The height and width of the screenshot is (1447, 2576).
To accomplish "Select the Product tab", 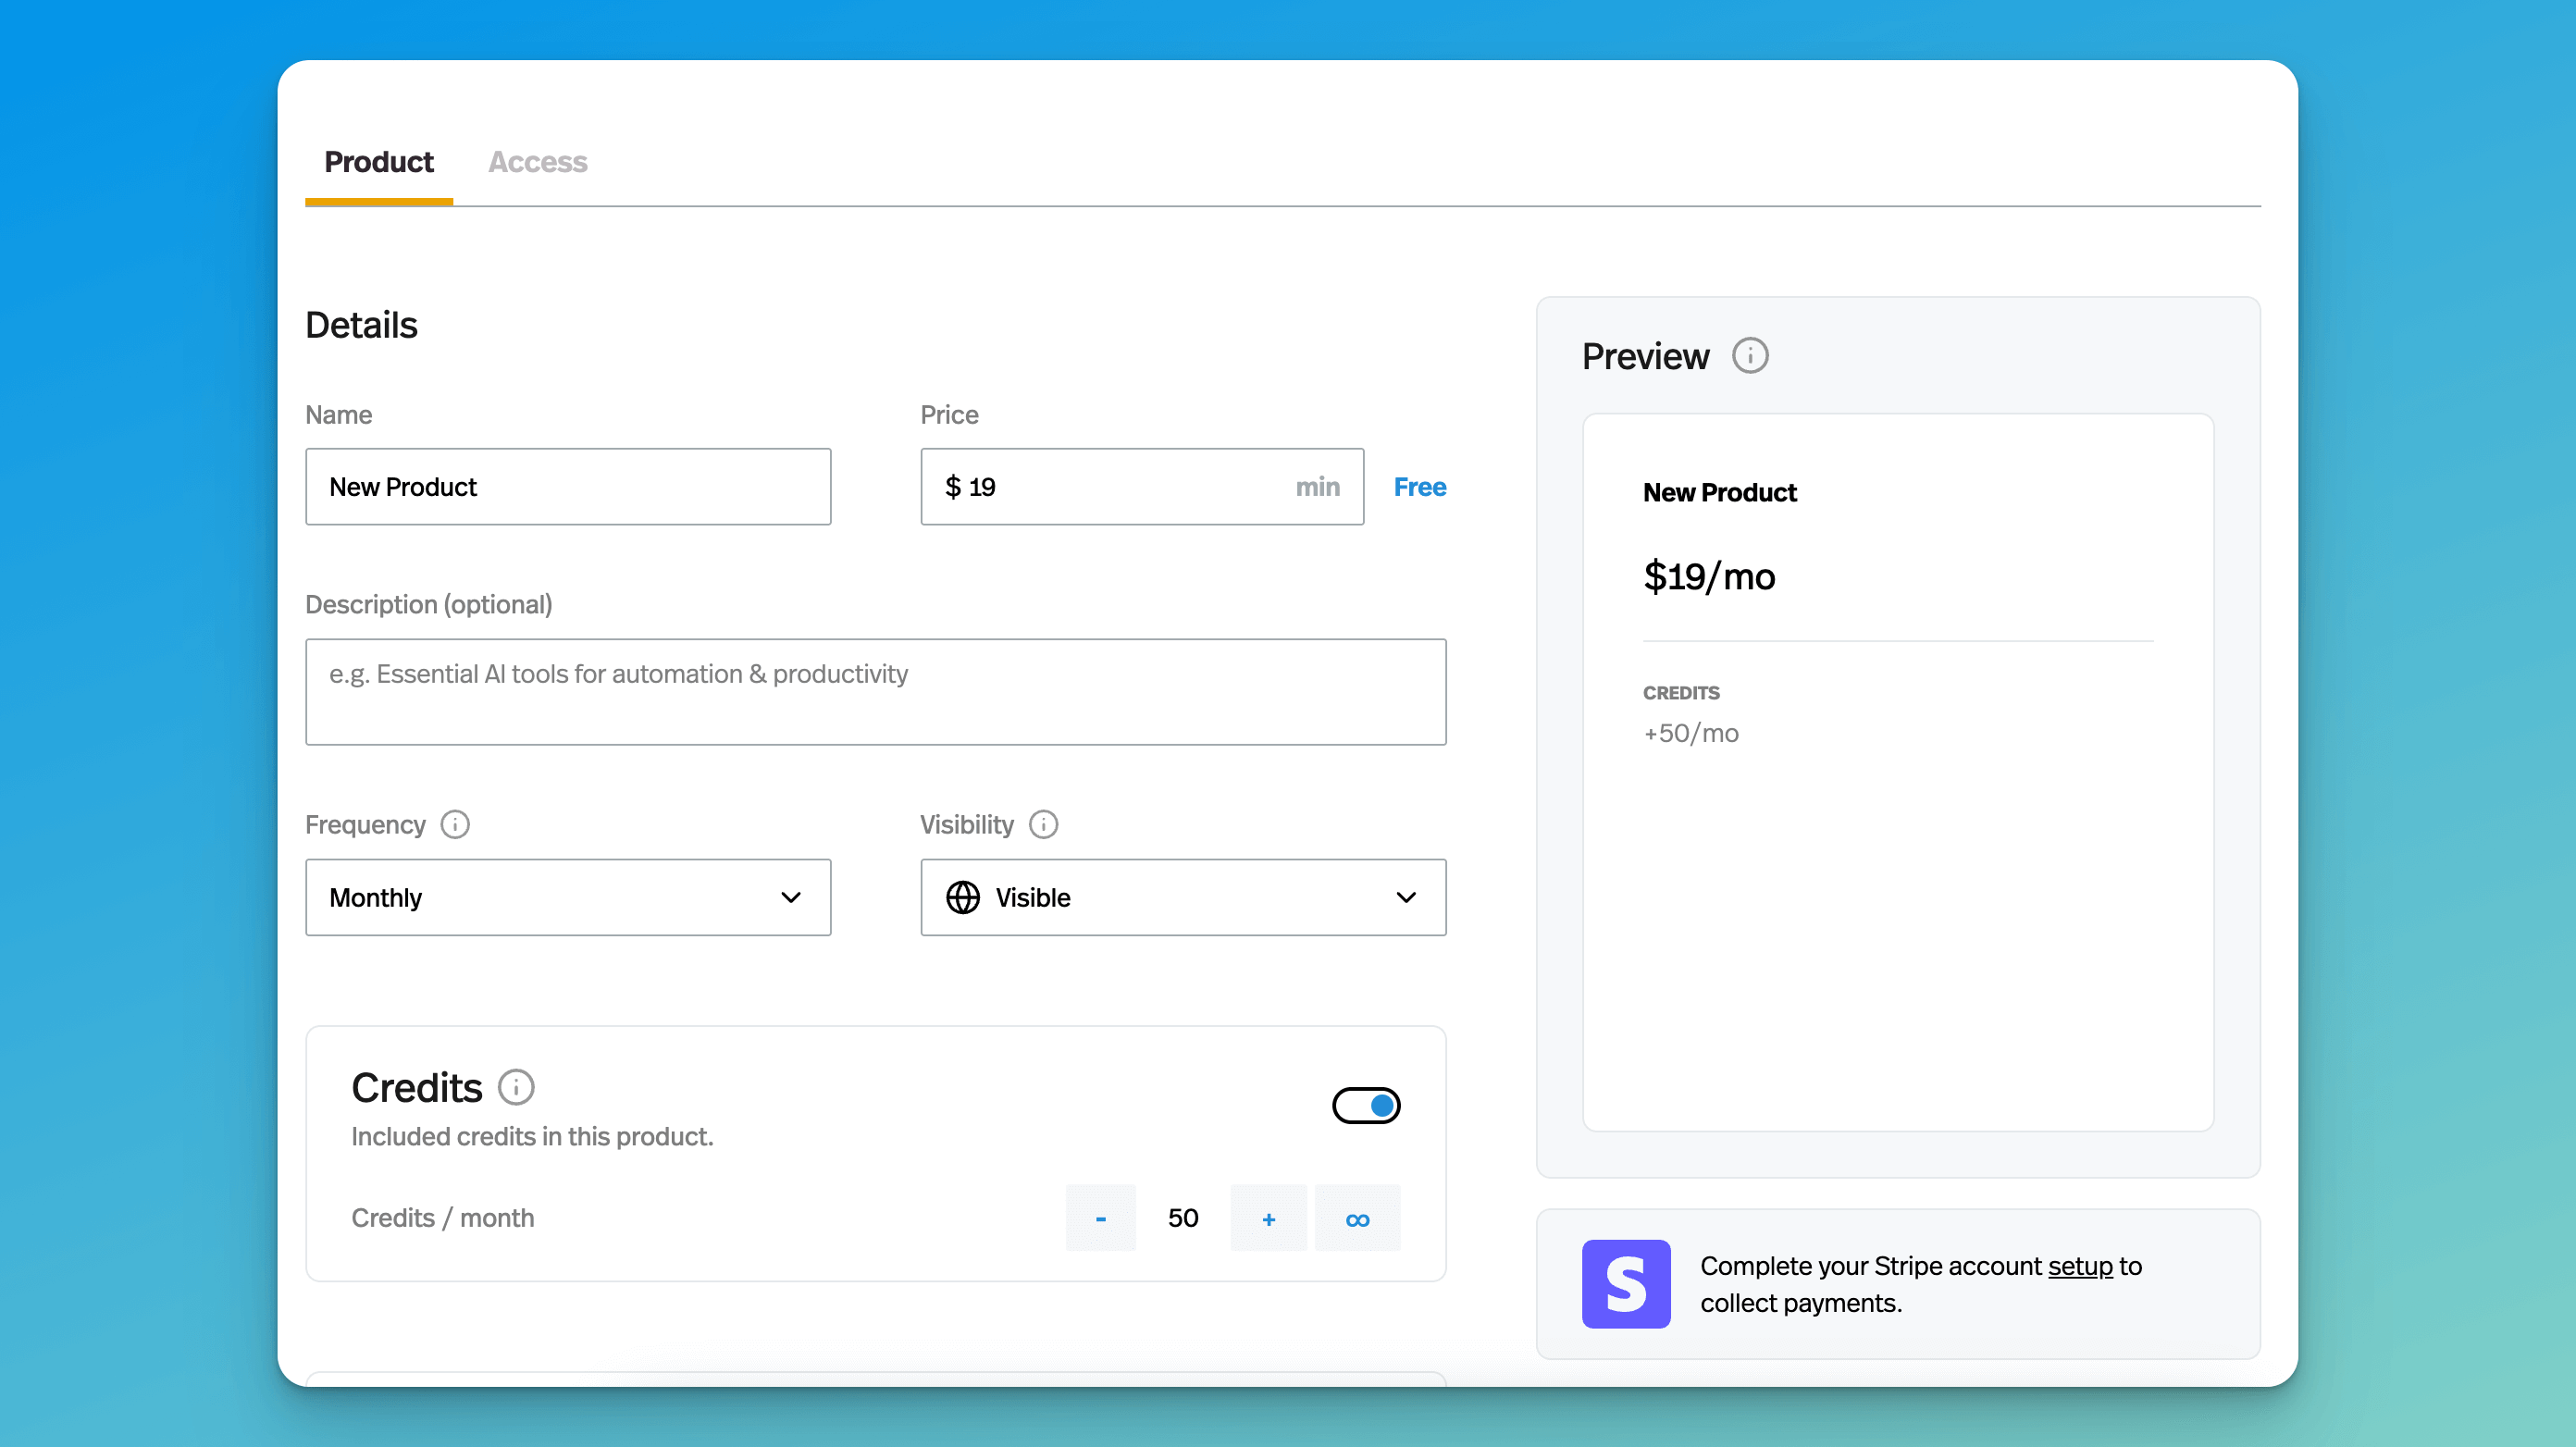I will pyautogui.click(x=378, y=162).
